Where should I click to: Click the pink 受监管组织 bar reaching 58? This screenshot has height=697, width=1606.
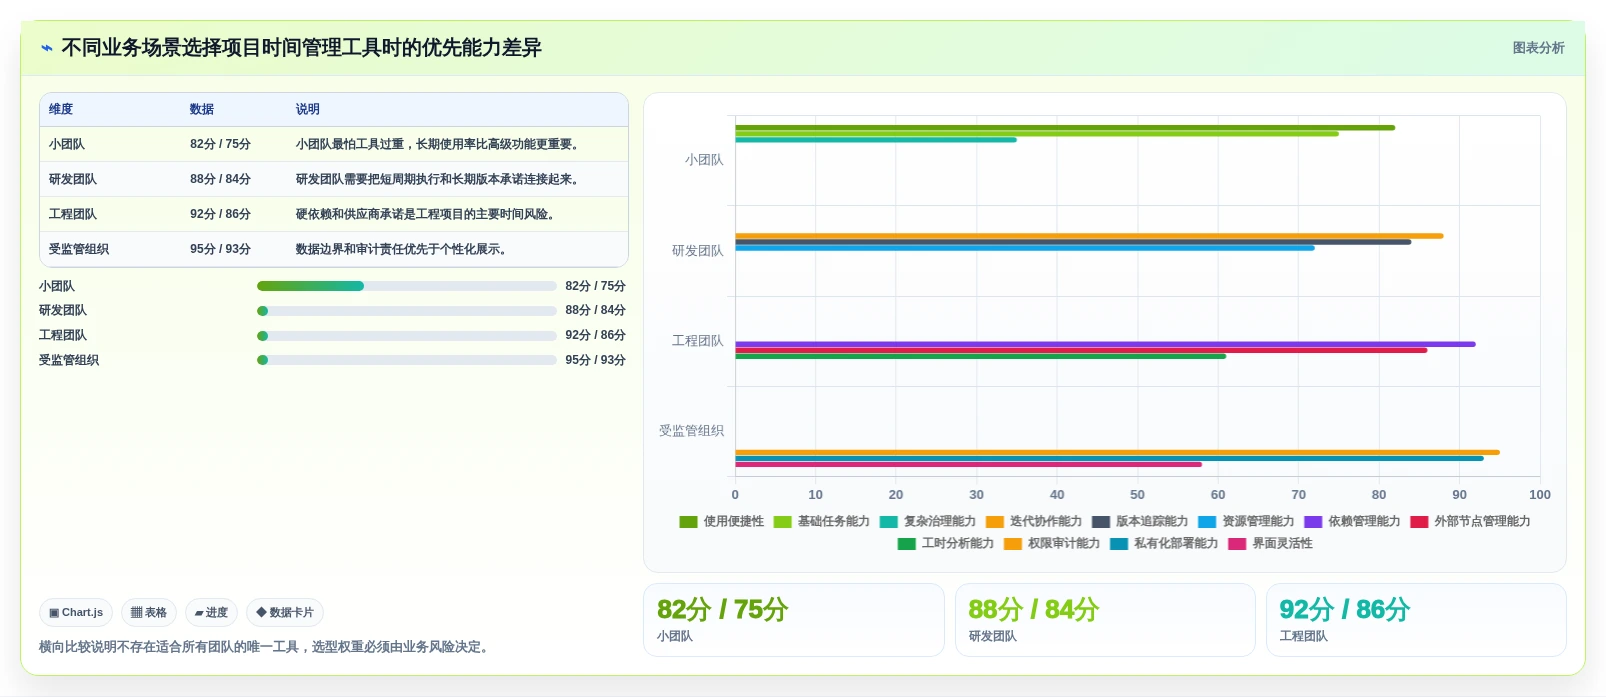tap(968, 464)
